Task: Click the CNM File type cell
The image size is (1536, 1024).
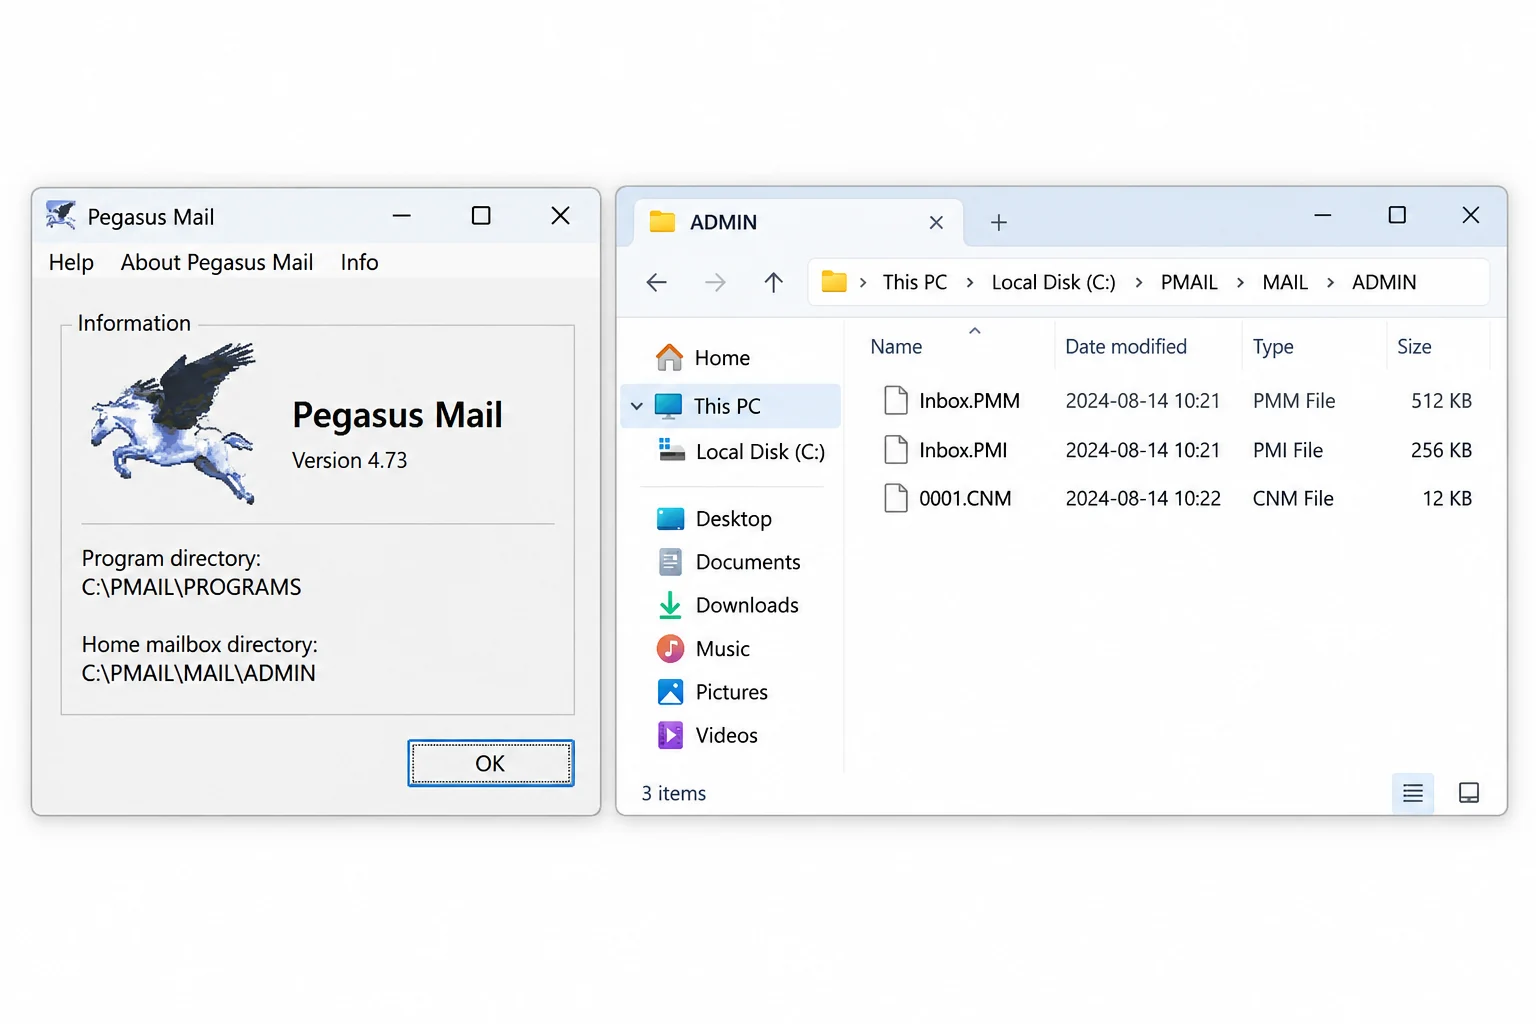Action: point(1293,498)
